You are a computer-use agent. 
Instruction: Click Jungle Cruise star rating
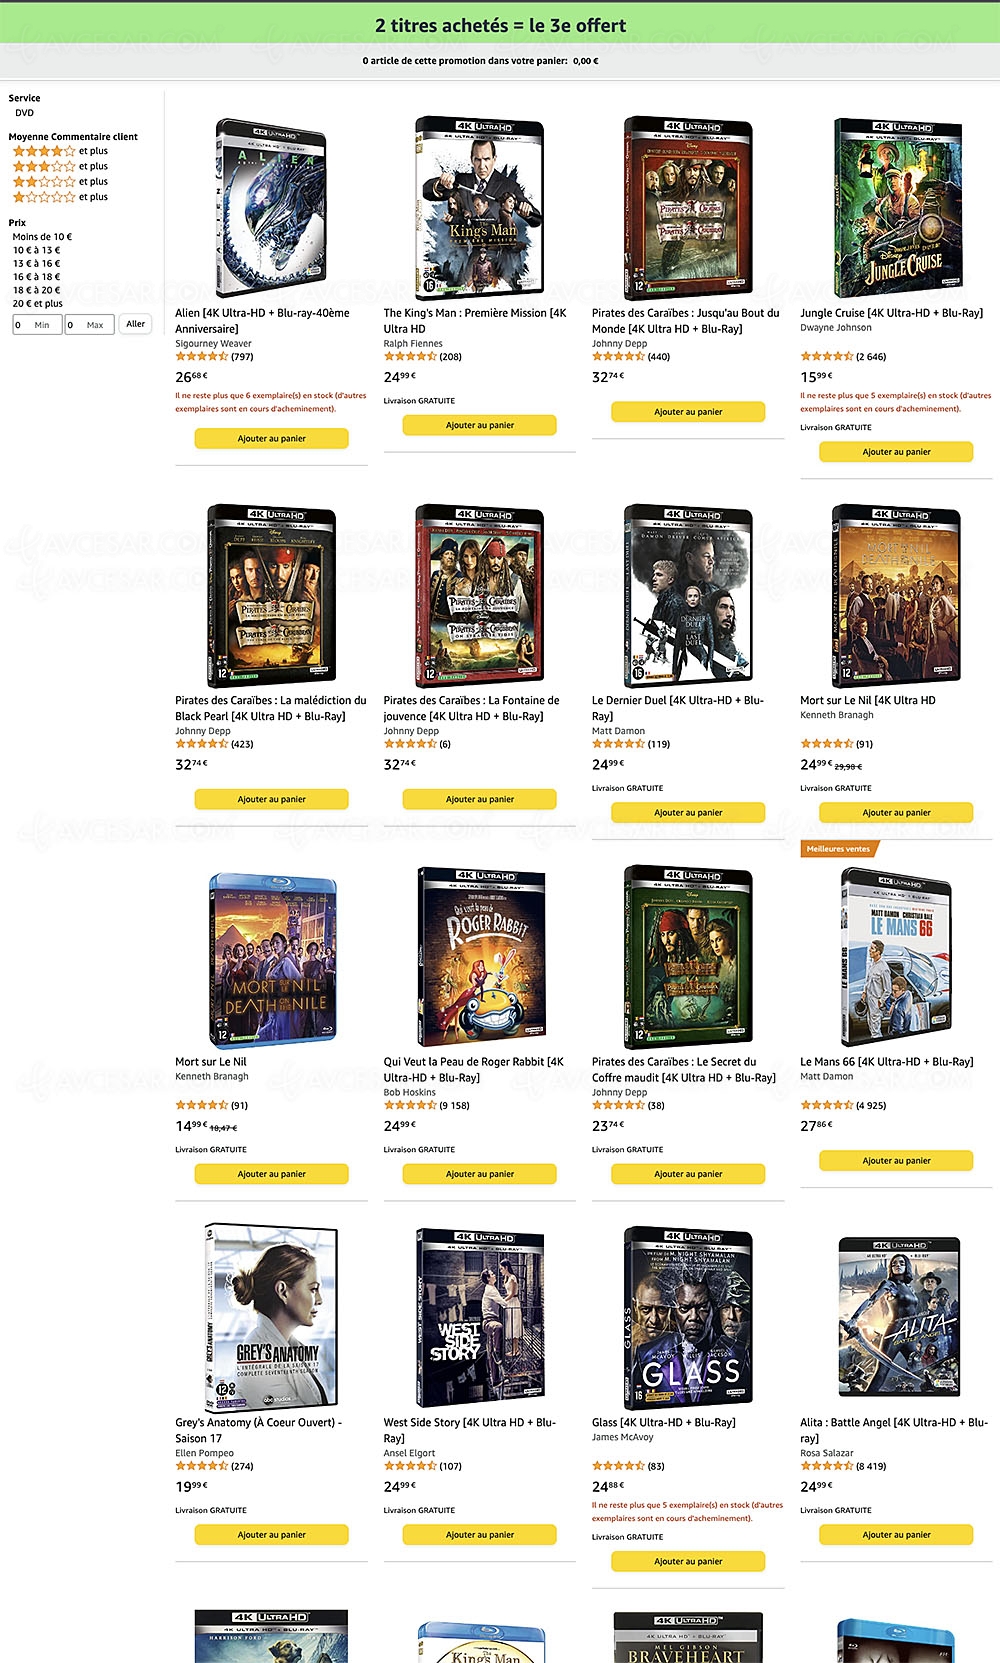(x=826, y=357)
